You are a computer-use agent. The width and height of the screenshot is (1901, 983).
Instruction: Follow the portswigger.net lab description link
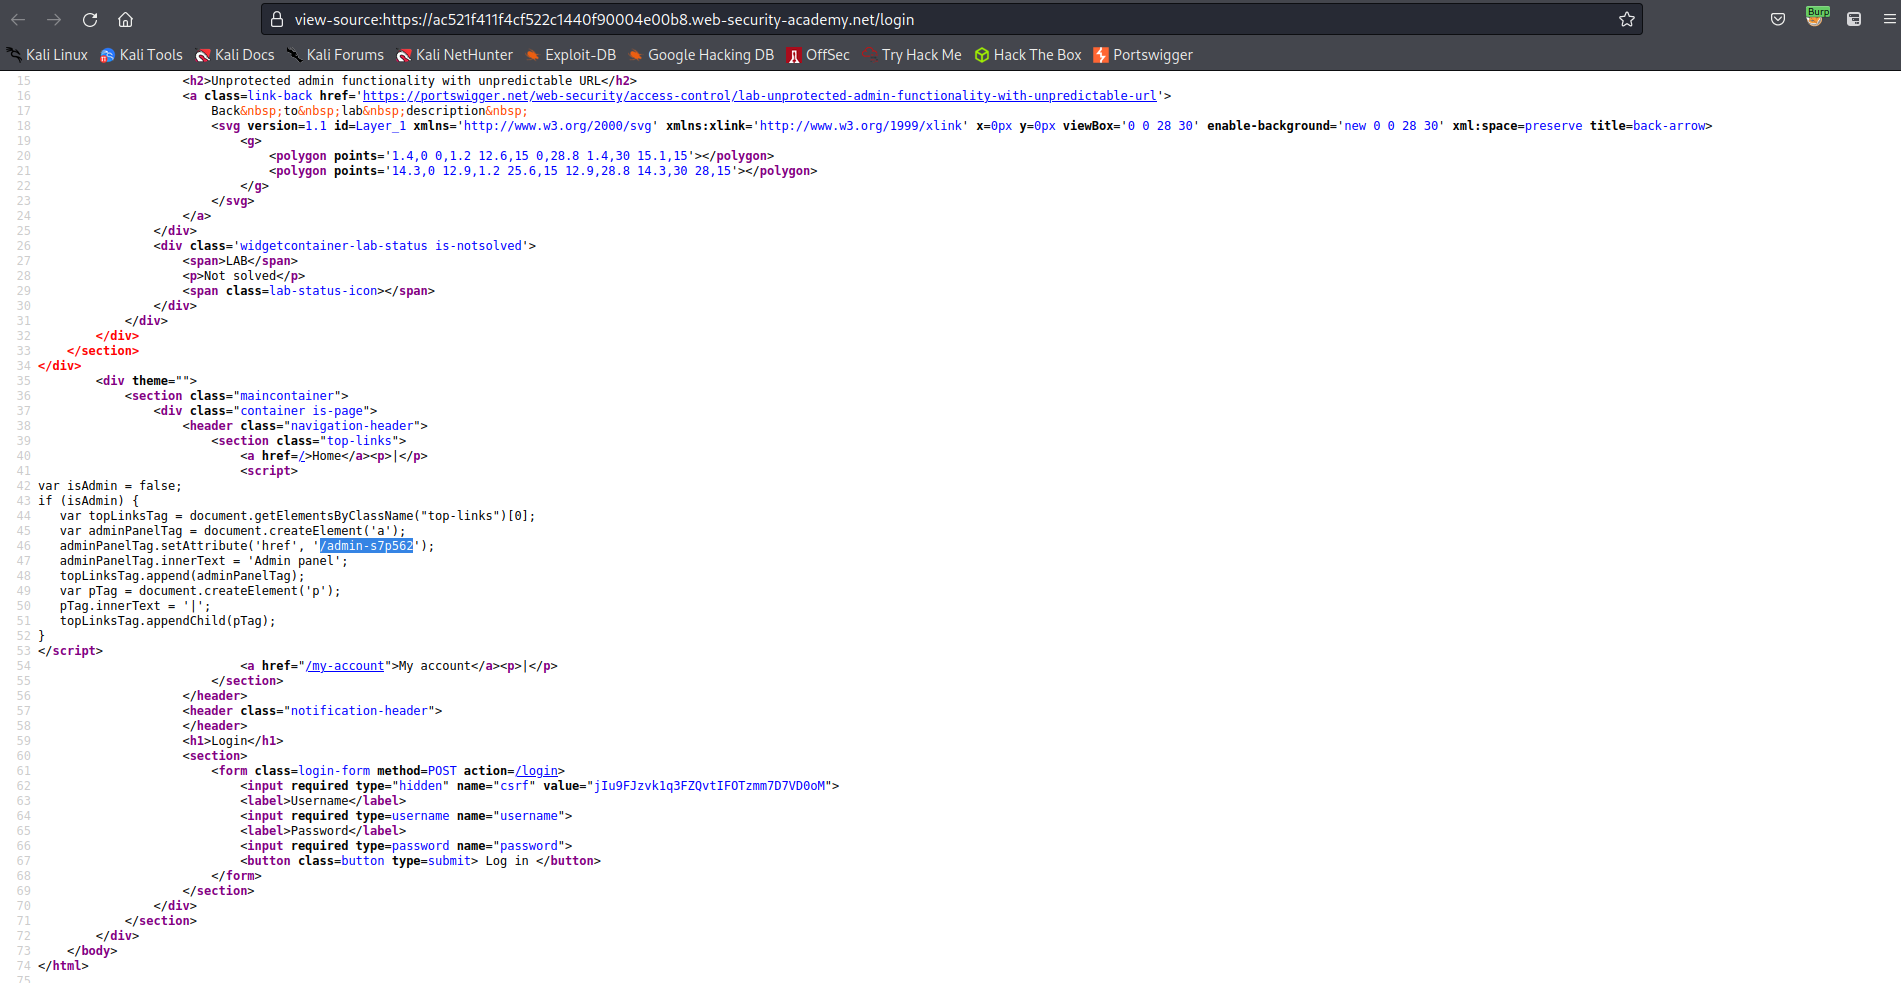759,96
